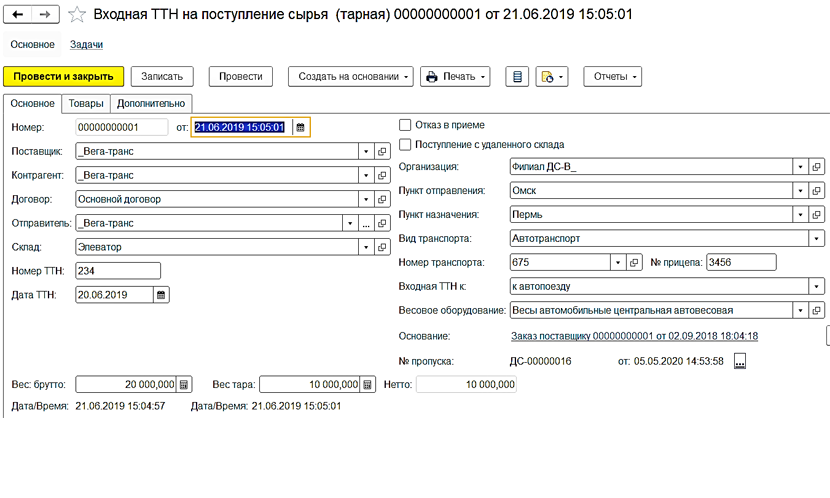Click the Нетто value 10 000,000
The width and height of the screenshot is (830, 498).
coord(466,385)
